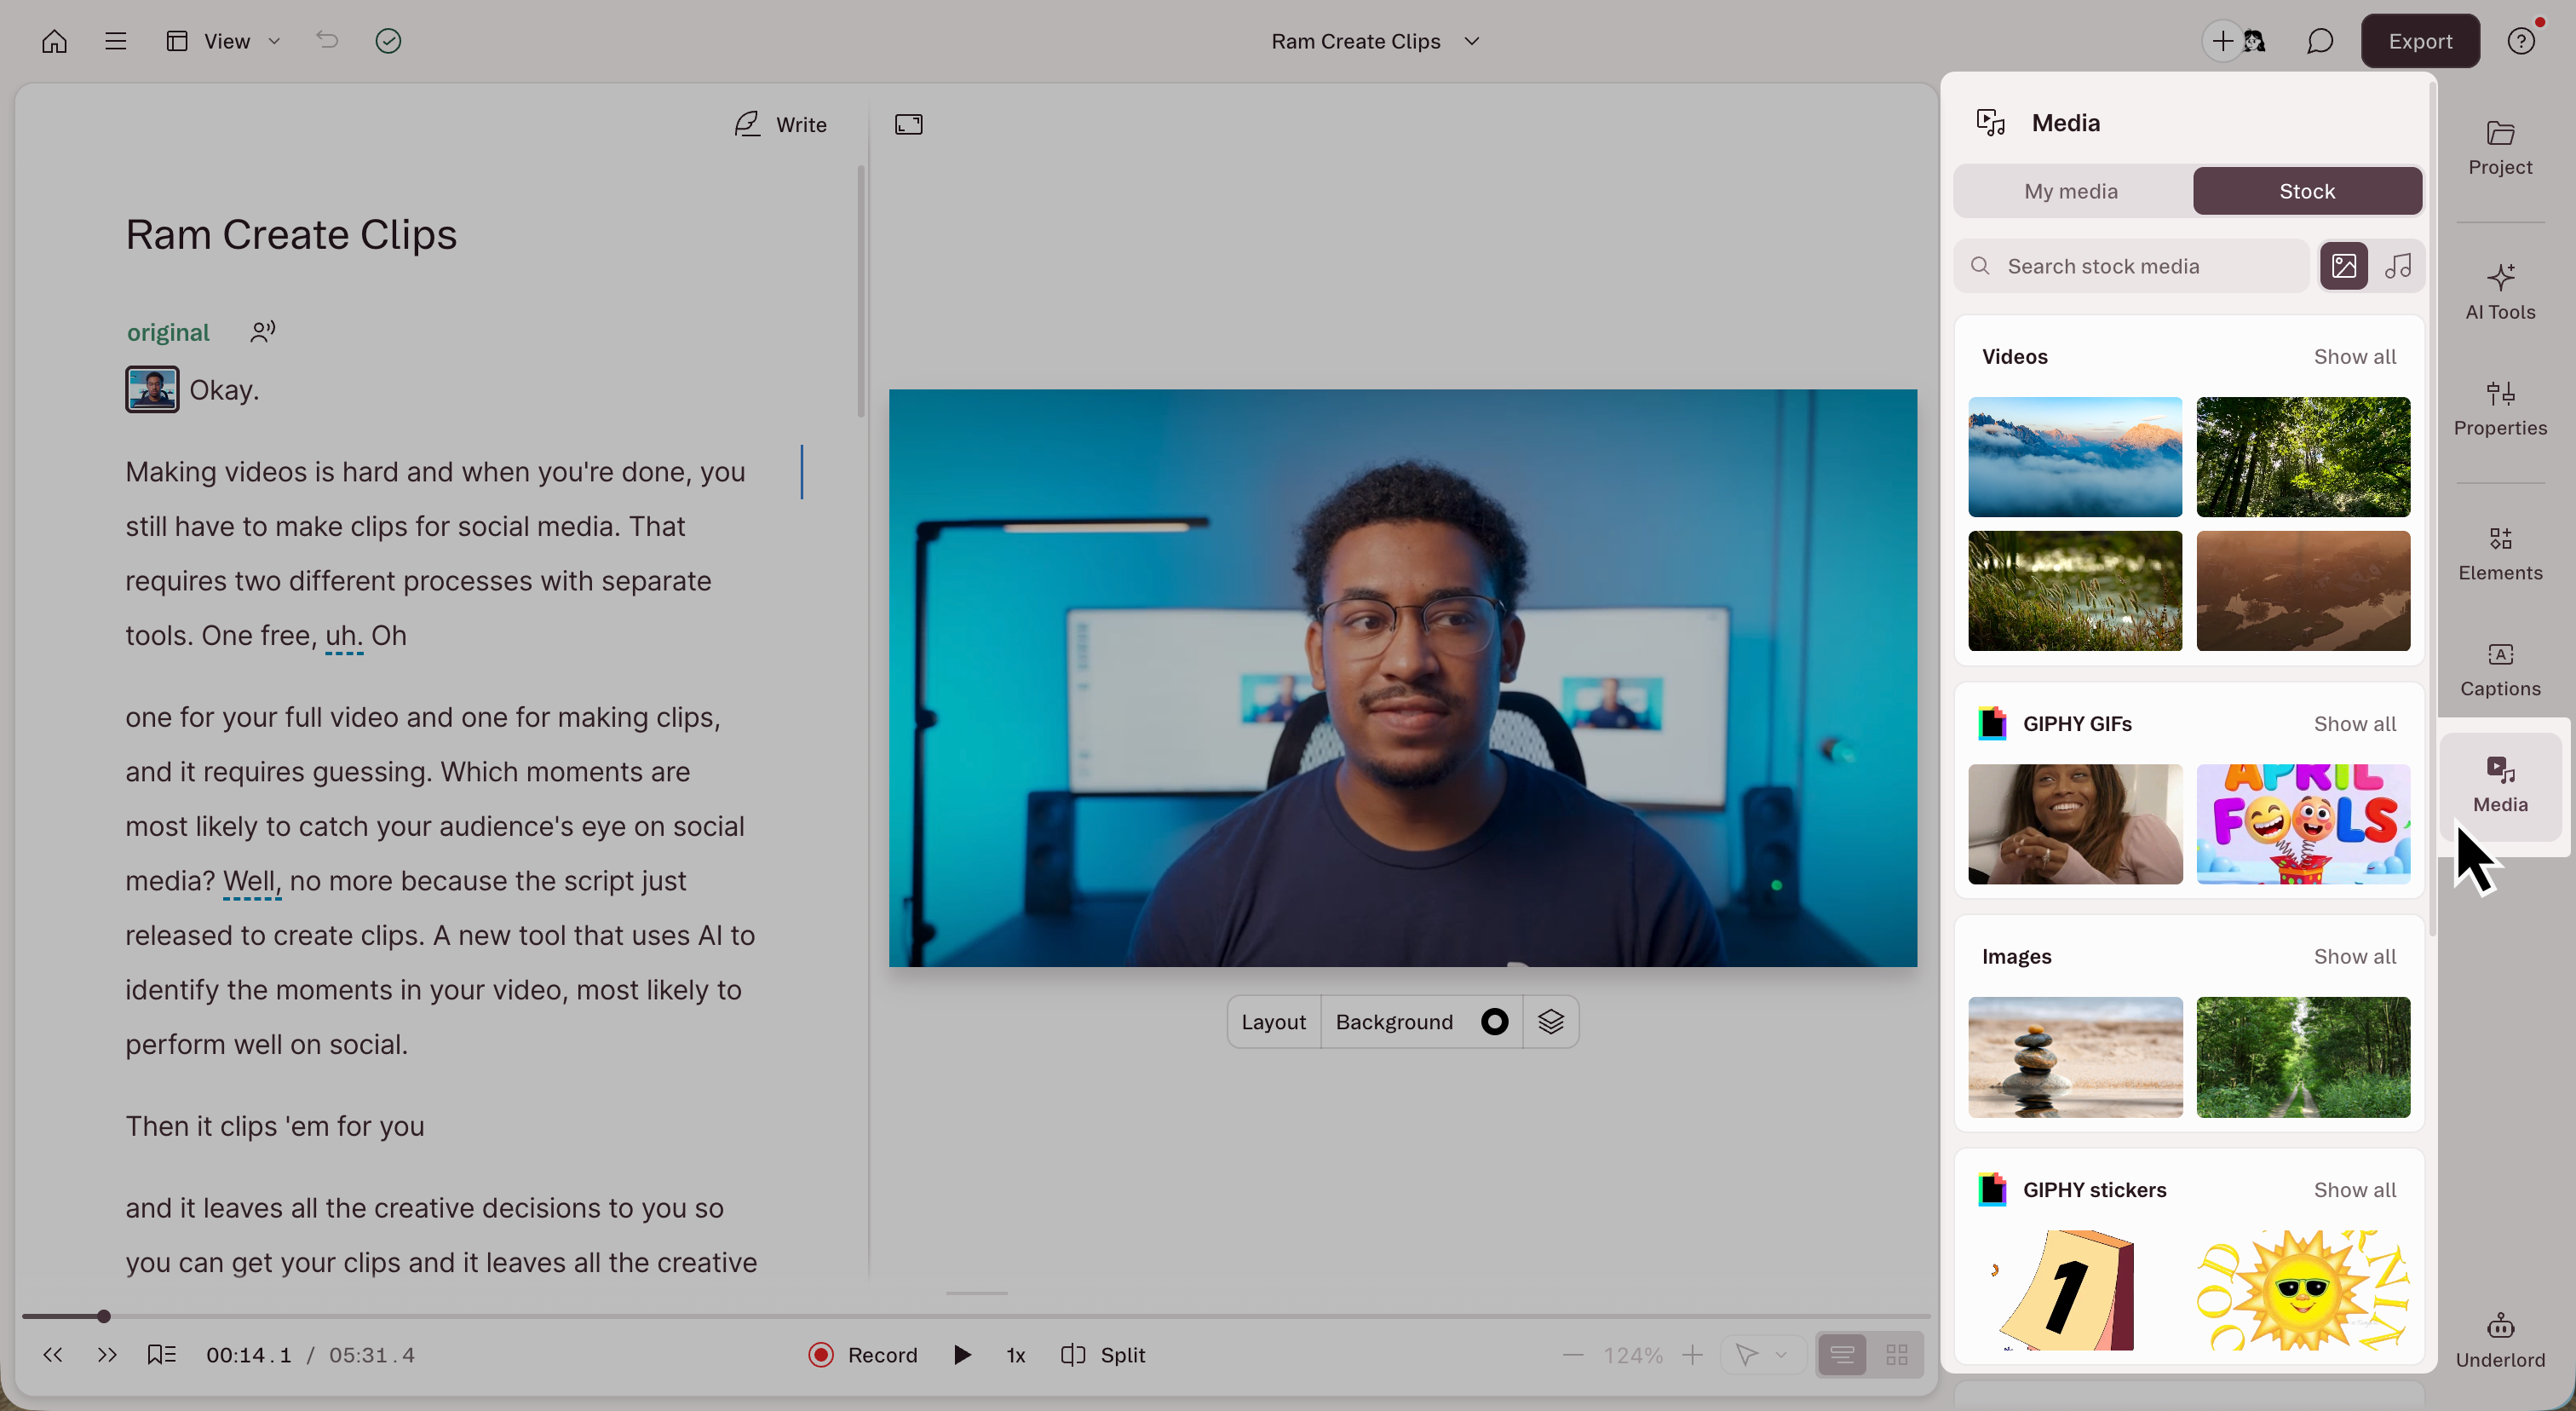The height and width of the screenshot is (1411, 2576).
Task: Click the Background color circle swatch
Action: (x=1494, y=1021)
